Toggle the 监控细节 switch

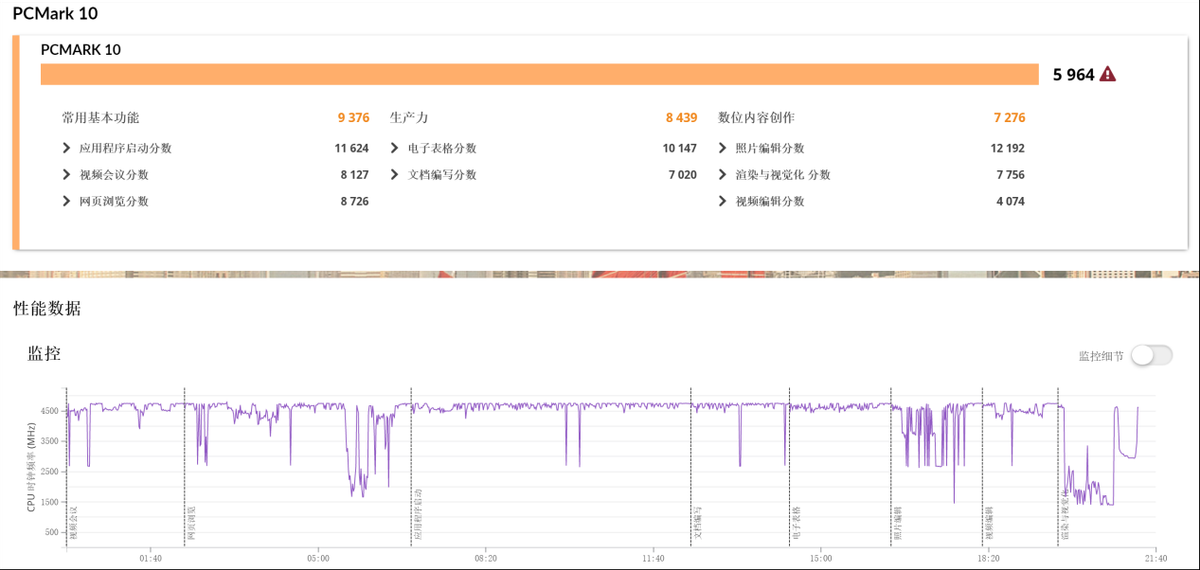click(1152, 355)
